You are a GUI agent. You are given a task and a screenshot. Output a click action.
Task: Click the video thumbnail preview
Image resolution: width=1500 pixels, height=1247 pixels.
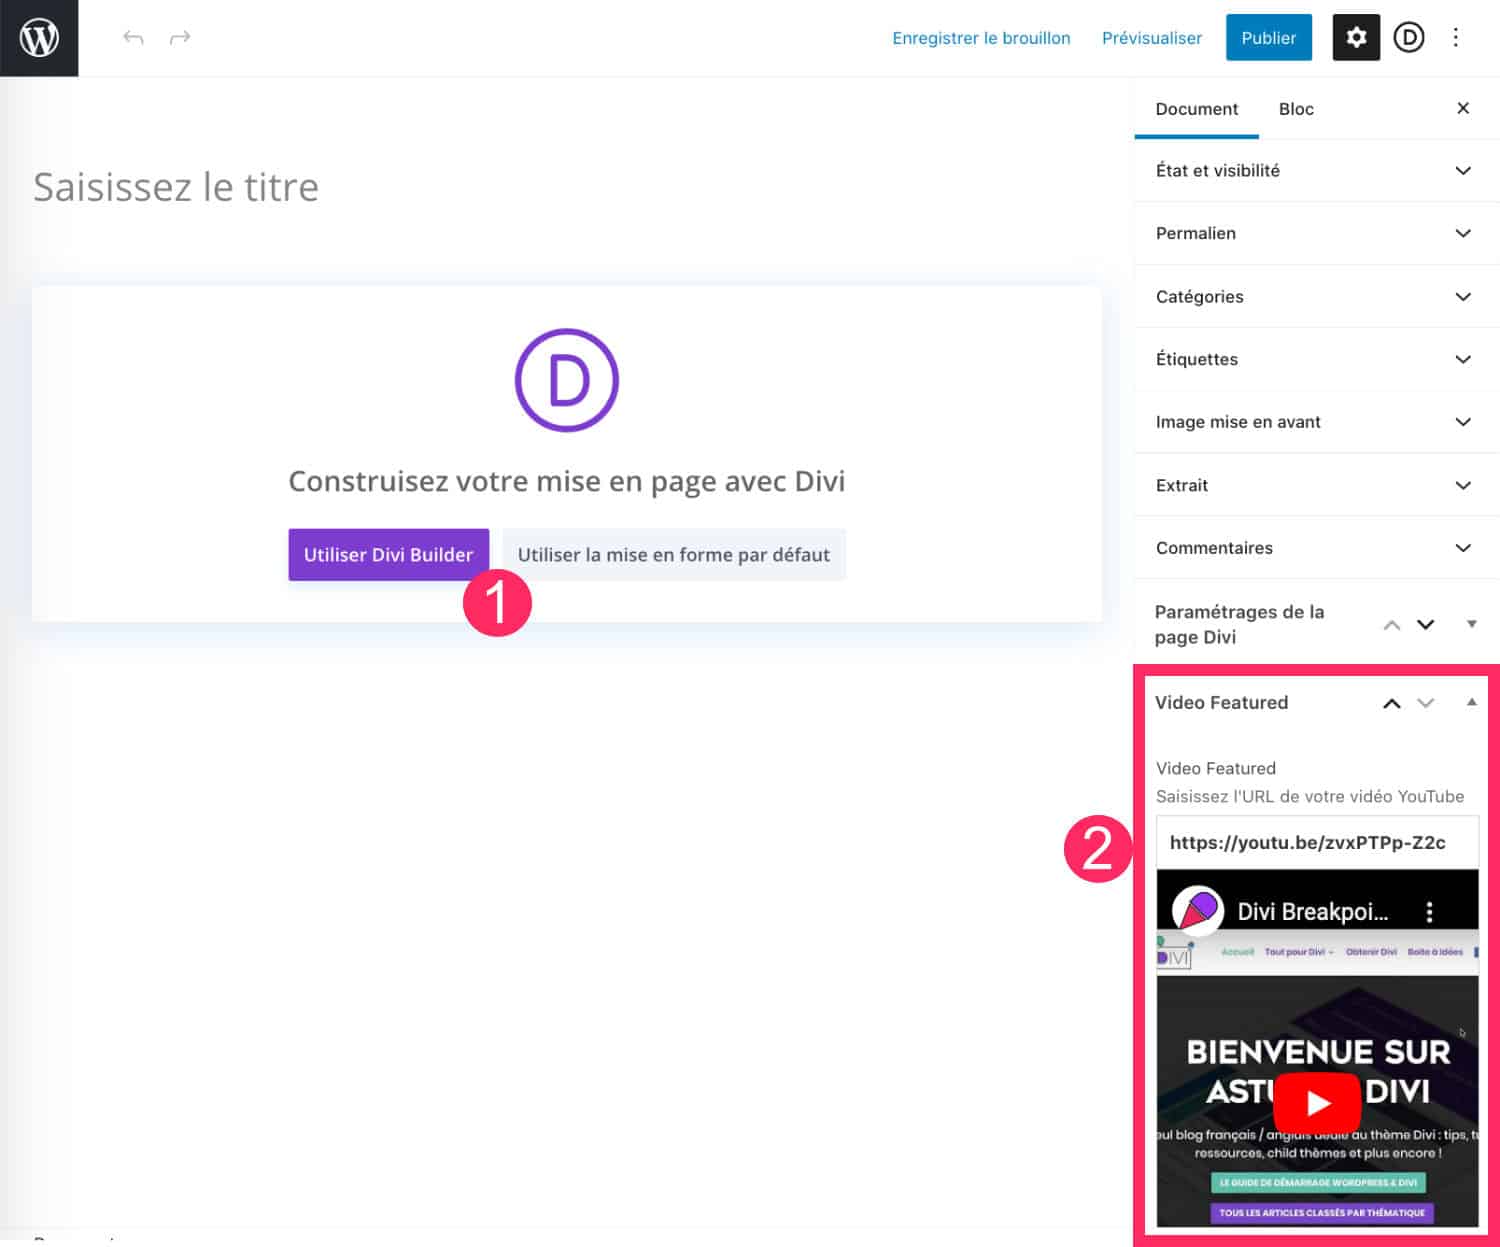tap(1317, 1048)
